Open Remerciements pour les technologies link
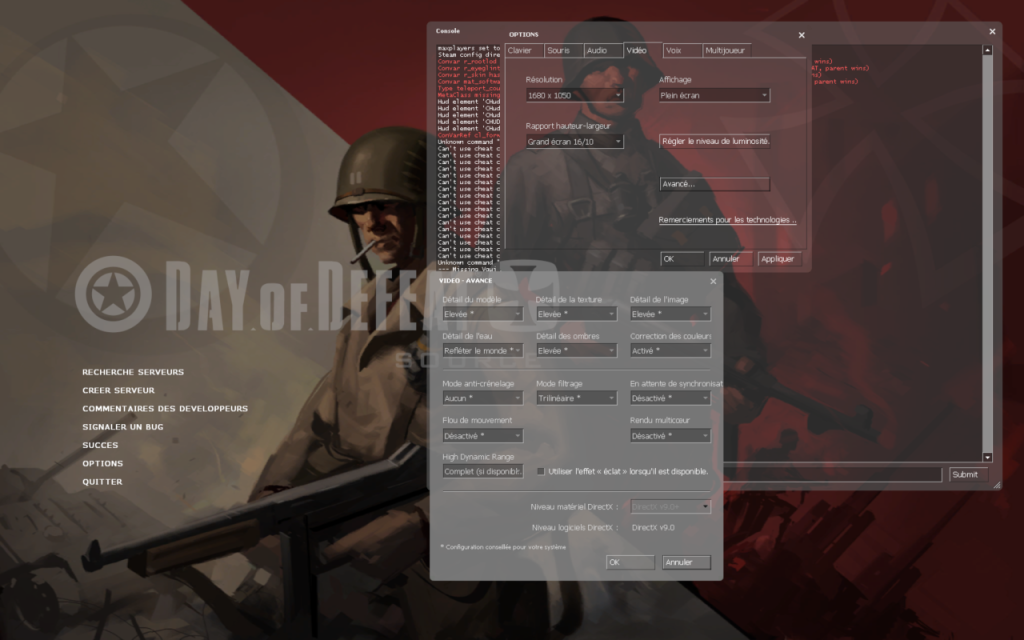Image resolution: width=1024 pixels, height=640 pixels. click(x=727, y=220)
